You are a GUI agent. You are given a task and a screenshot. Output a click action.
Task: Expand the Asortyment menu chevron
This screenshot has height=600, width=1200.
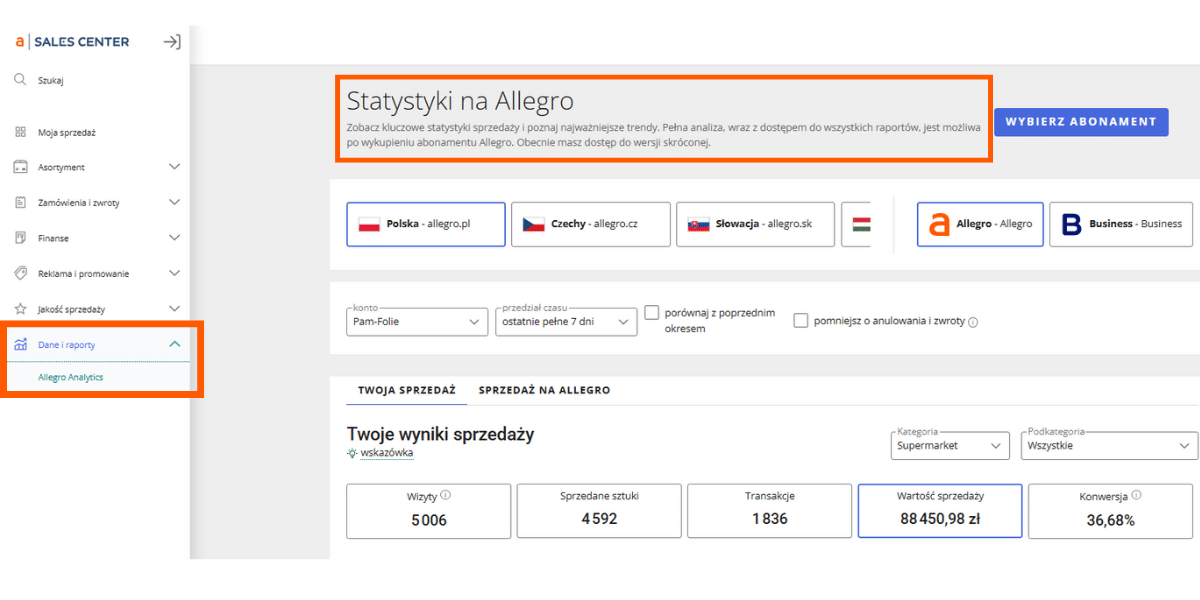(175, 167)
